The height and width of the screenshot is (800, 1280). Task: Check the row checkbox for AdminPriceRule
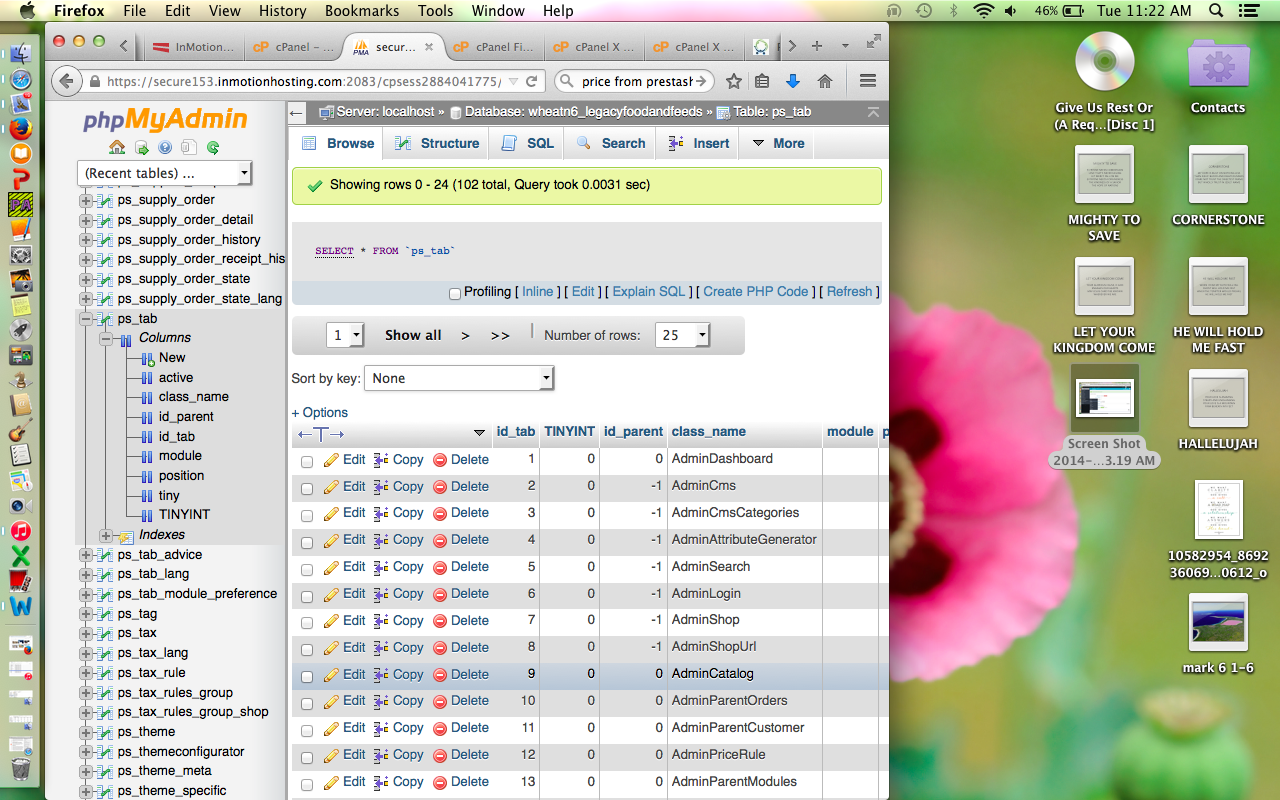click(307, 757)
